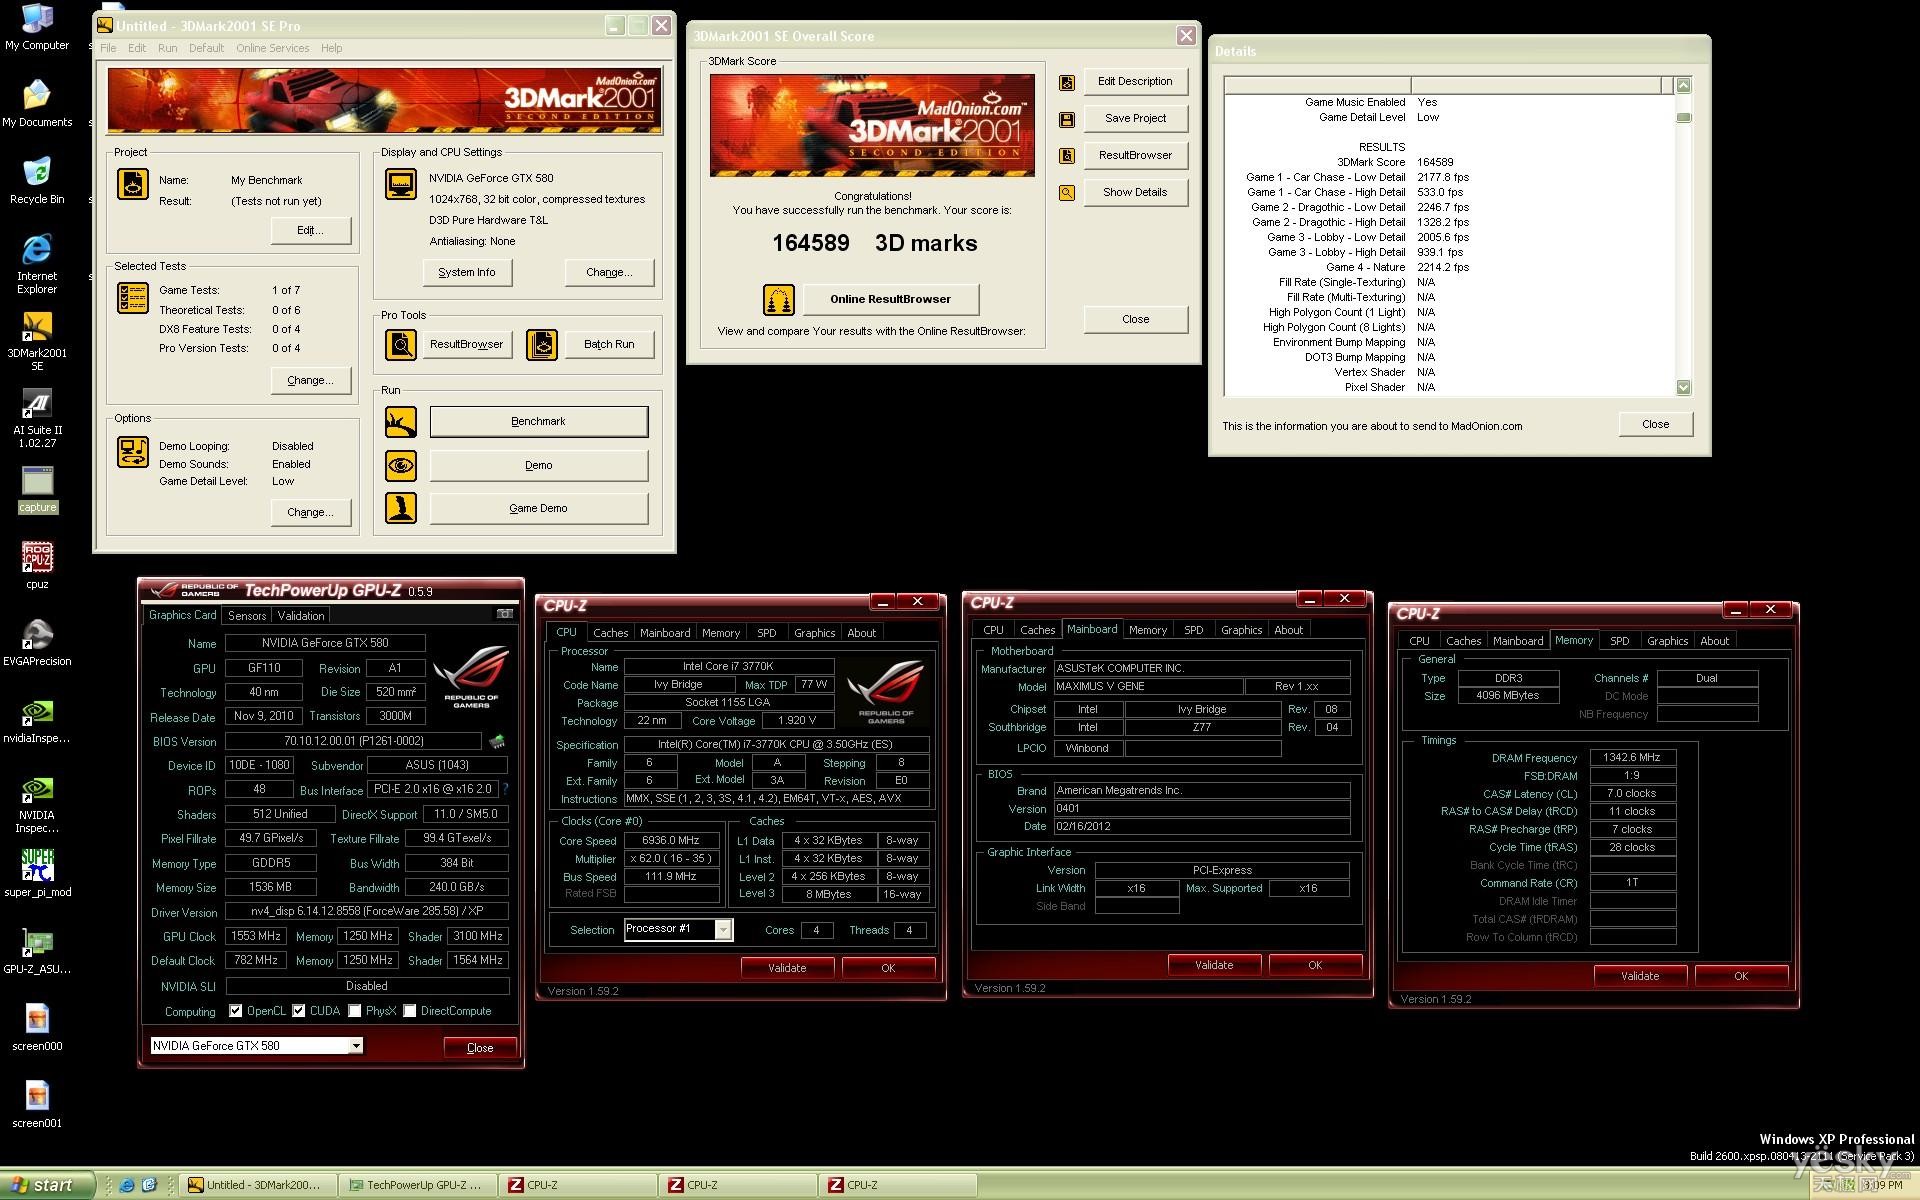Click the Online ResultBrowser button
This screenshot has width=1920, height=1200.
(x=890, y=299)
